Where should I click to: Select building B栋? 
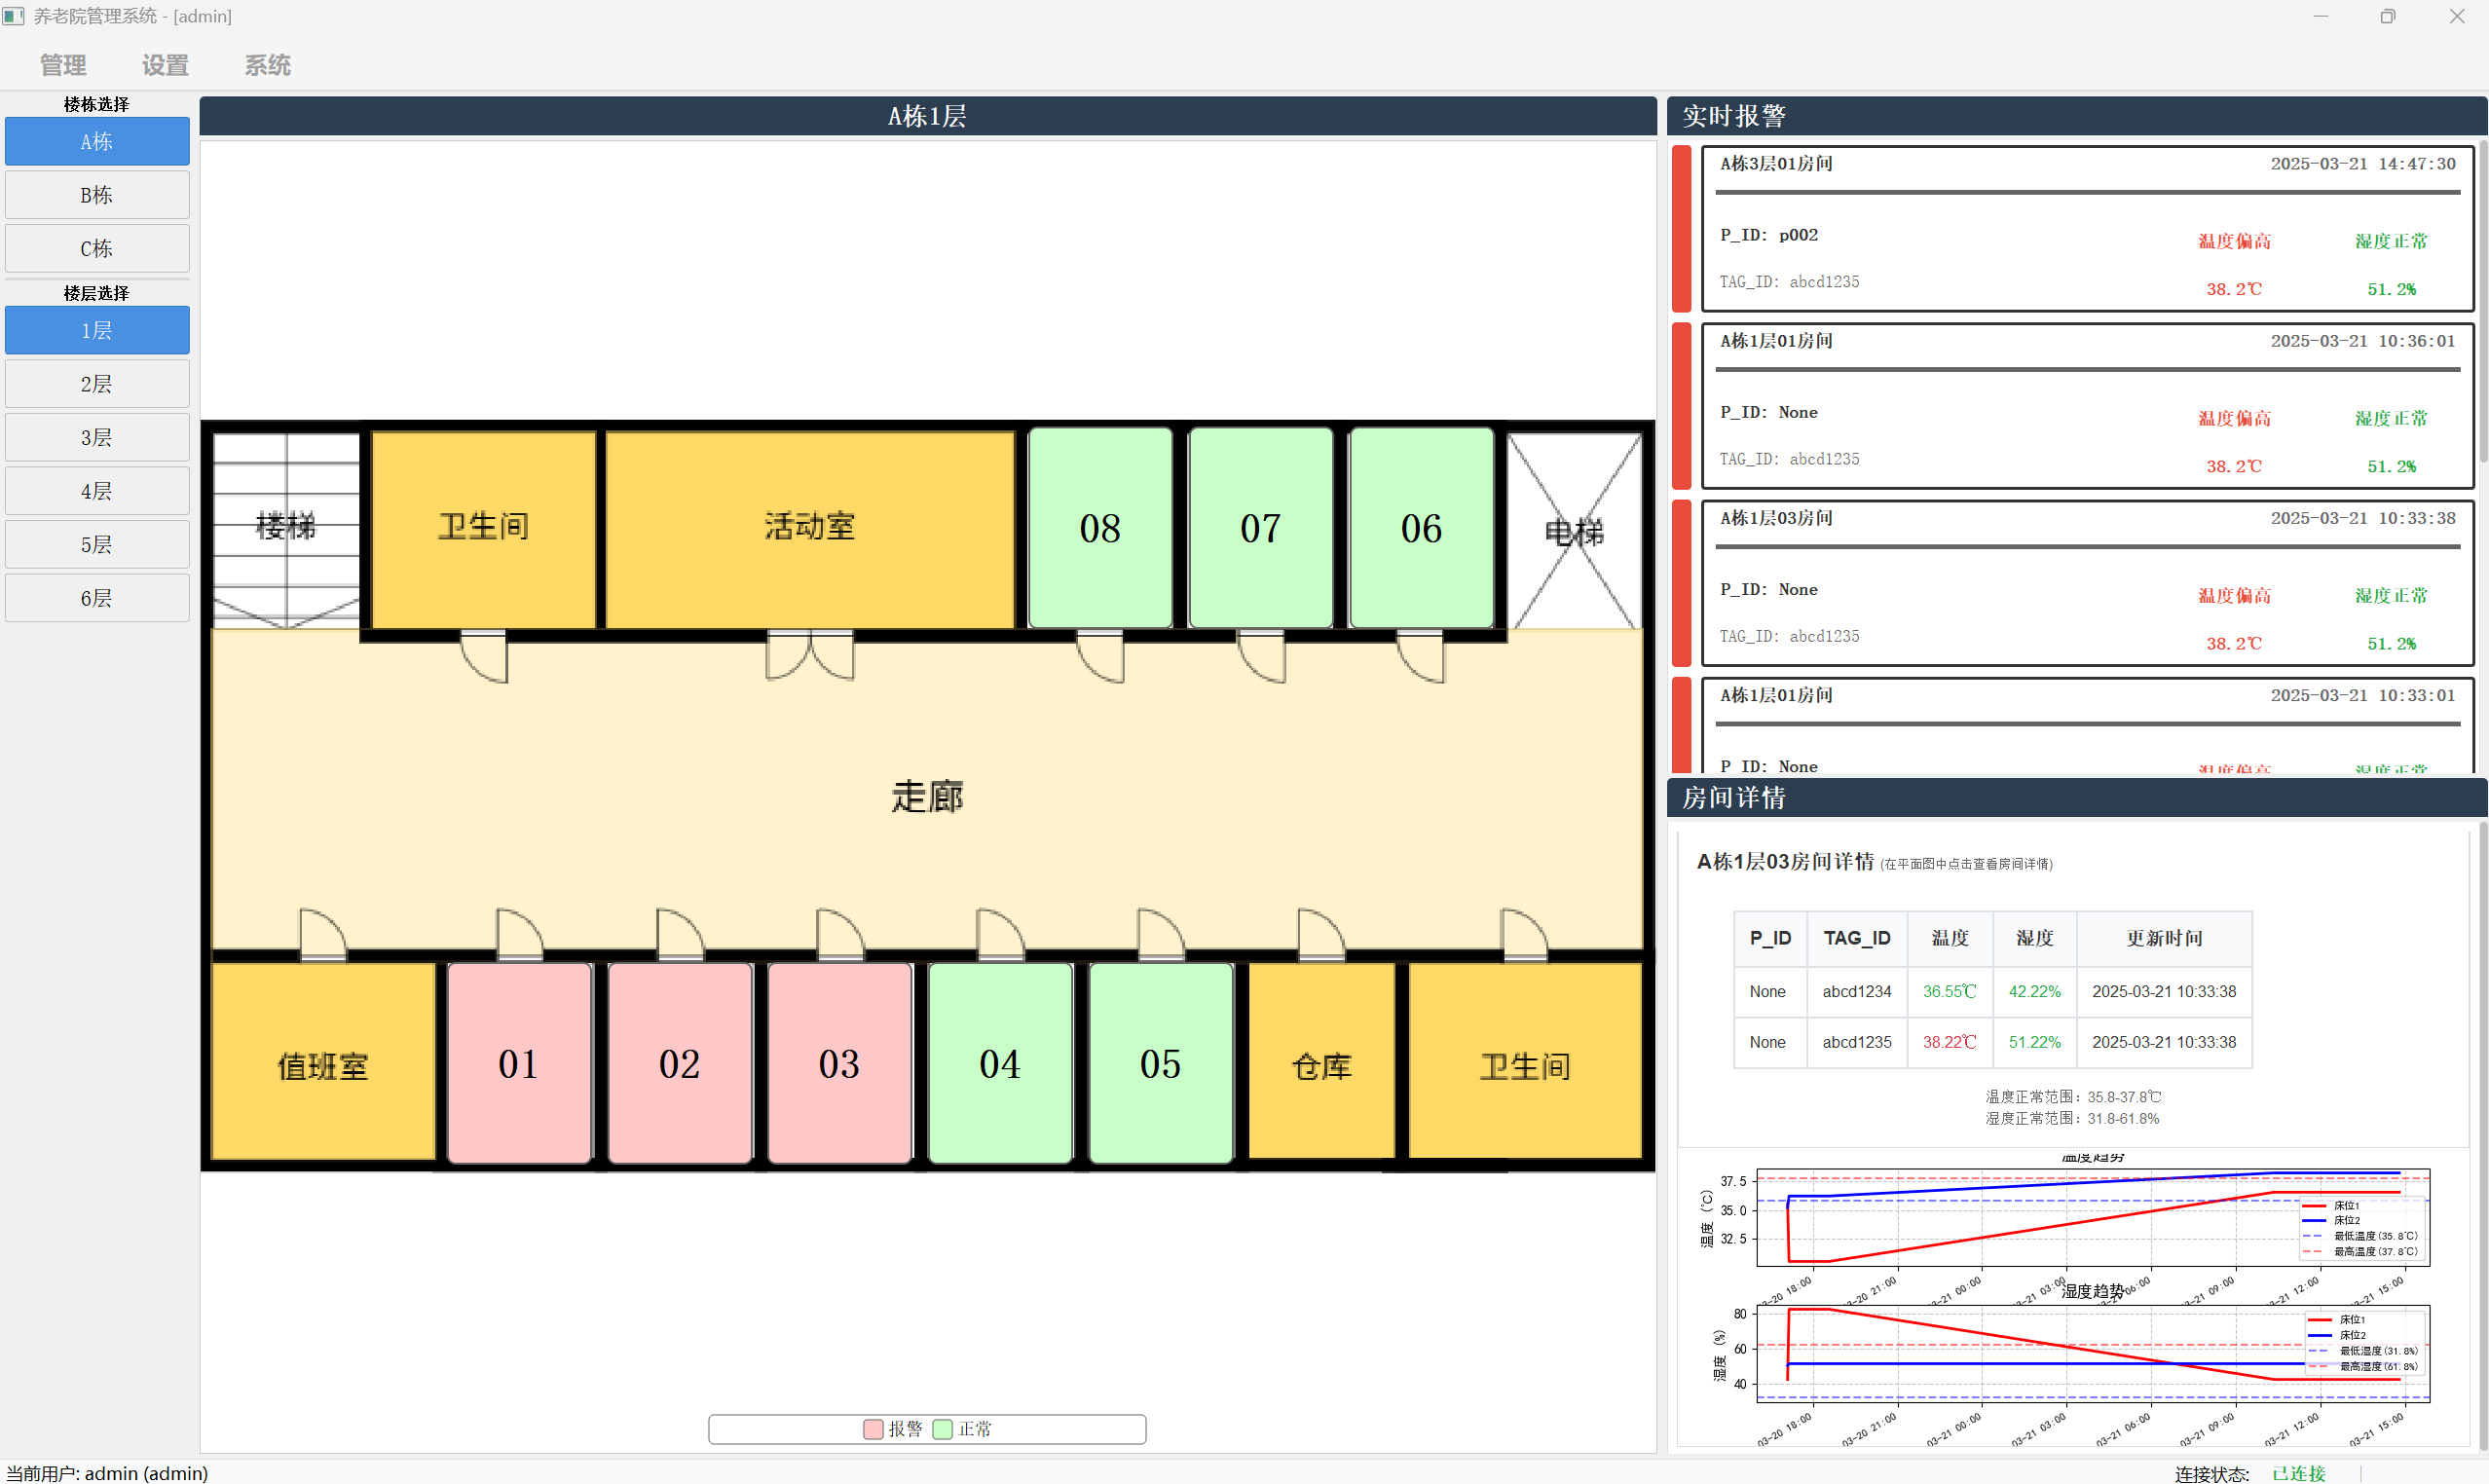coord(97,195)
